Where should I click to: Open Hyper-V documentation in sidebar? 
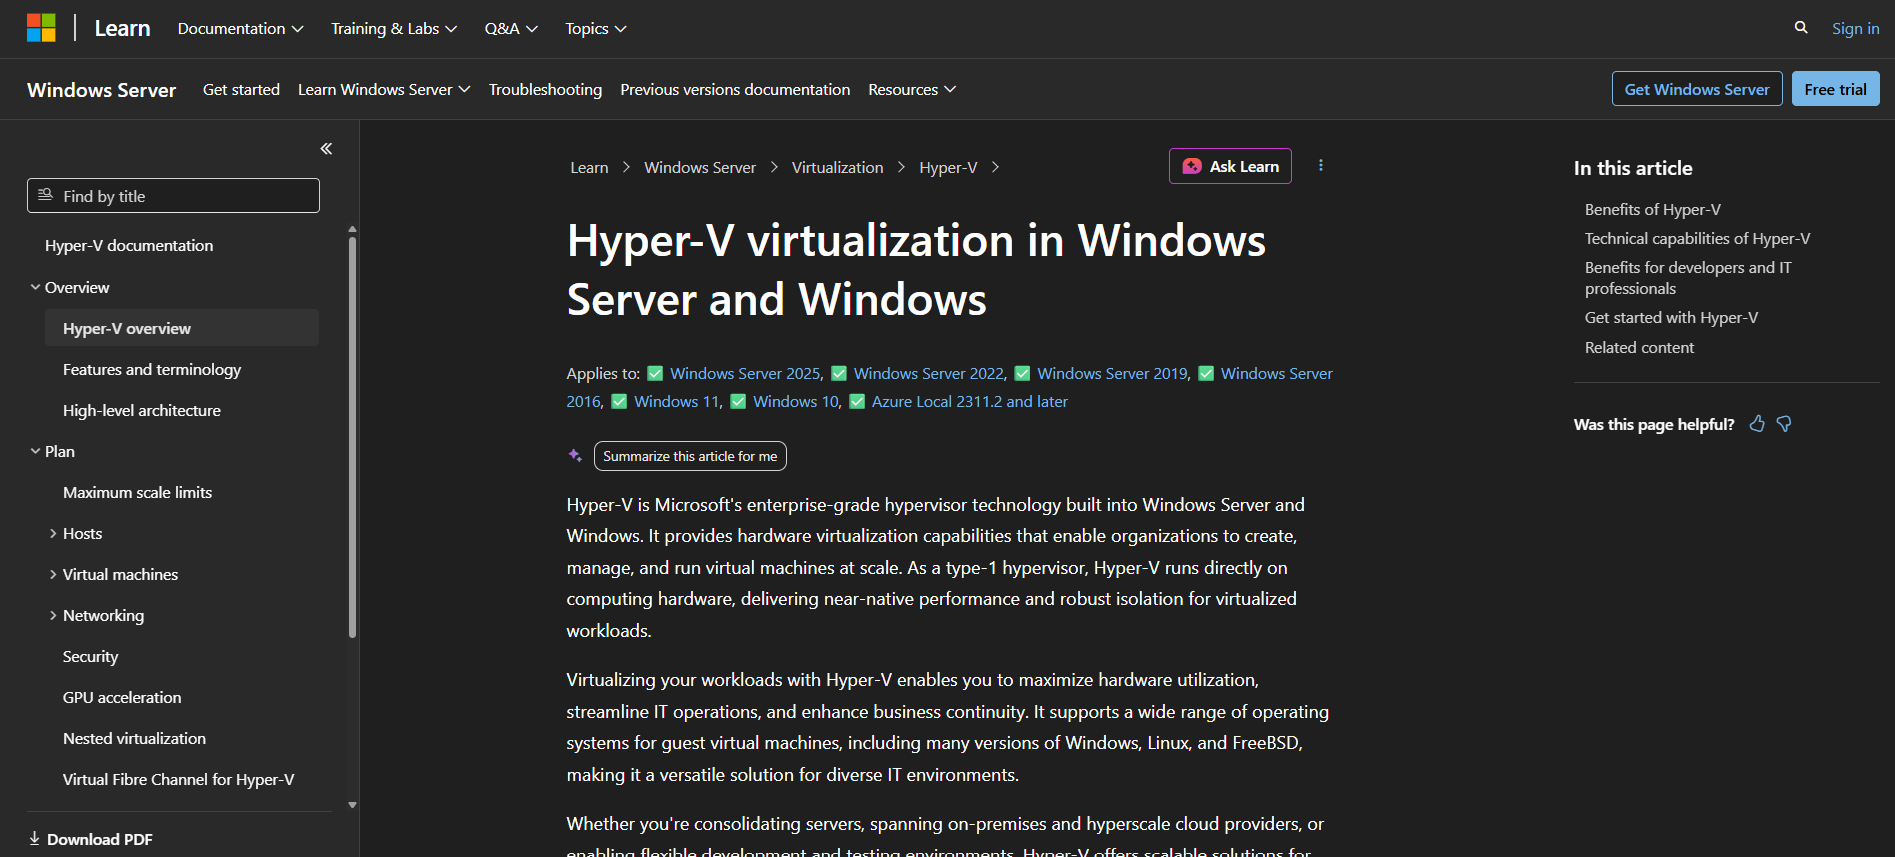click(129, 245)
